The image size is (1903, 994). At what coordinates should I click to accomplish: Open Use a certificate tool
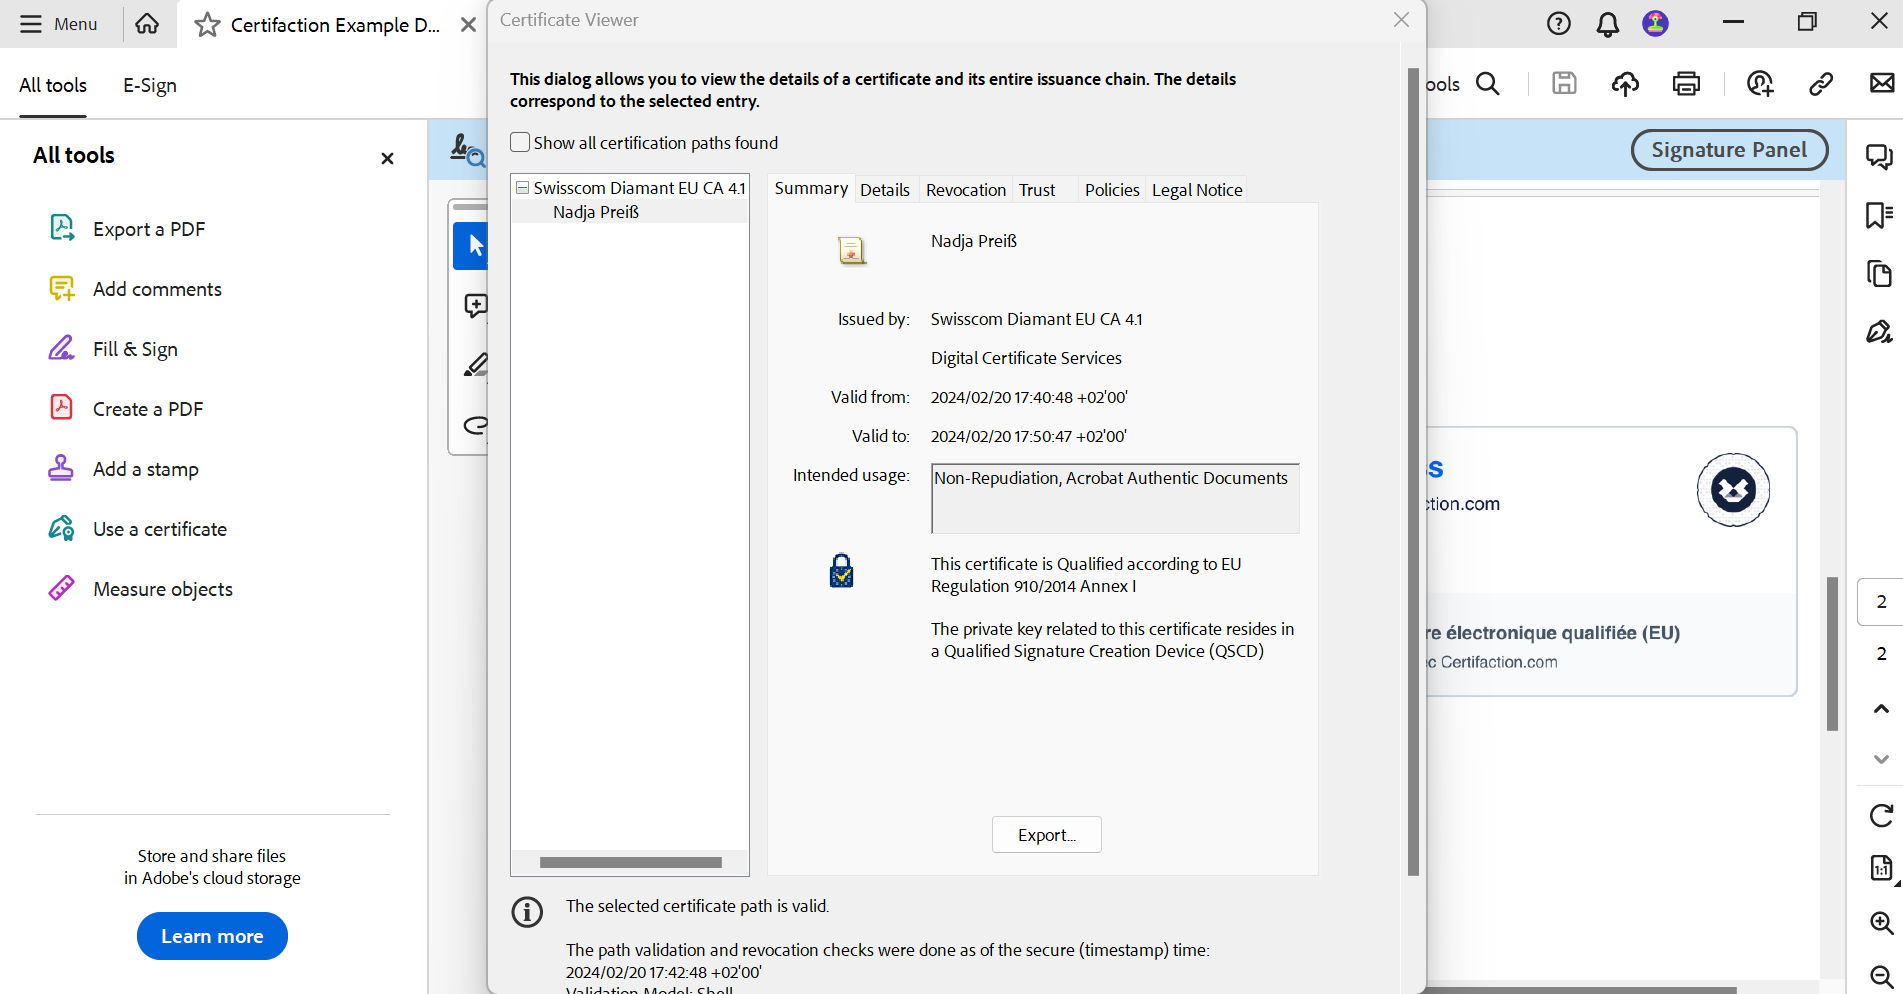159,529
